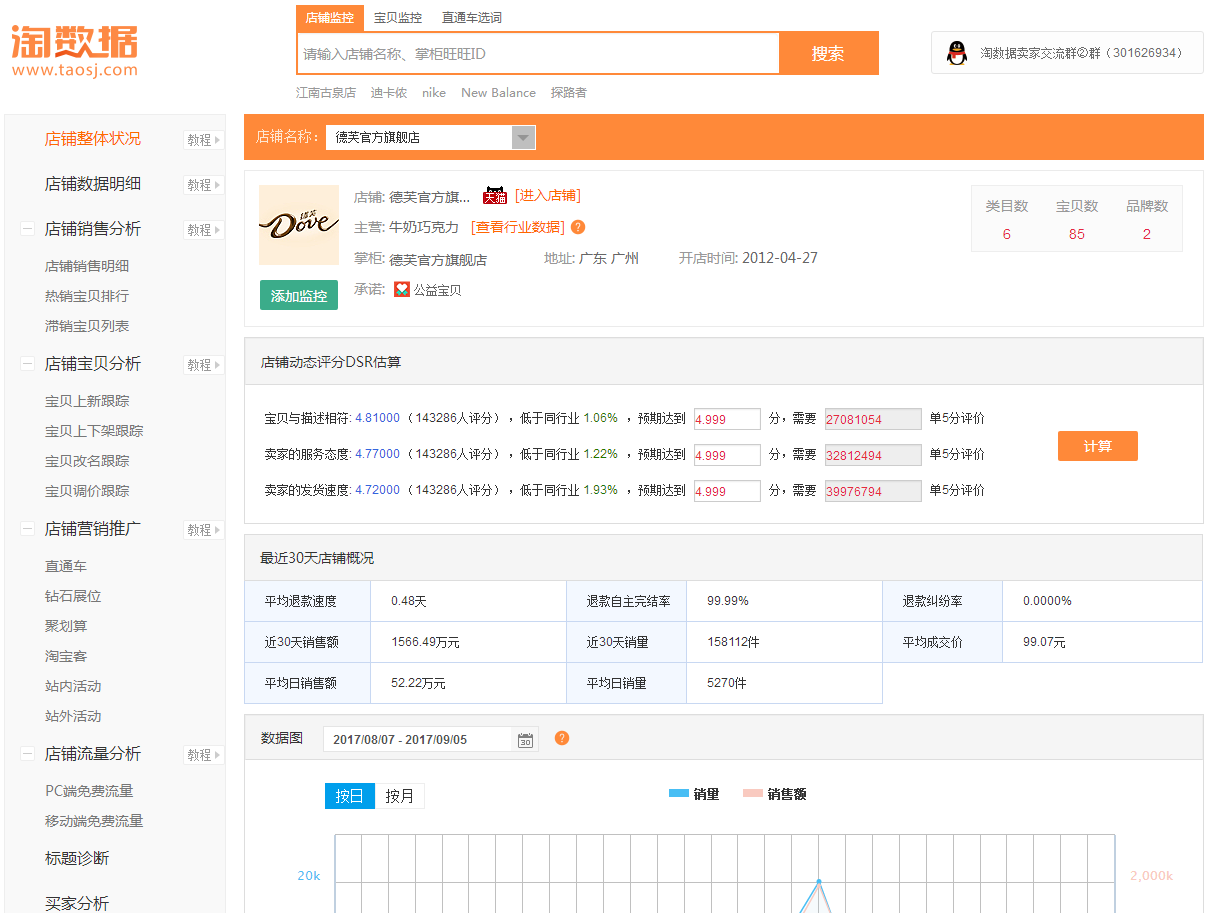Open the 教程 button beside 店铺数据明细

(x=204, y=185)
